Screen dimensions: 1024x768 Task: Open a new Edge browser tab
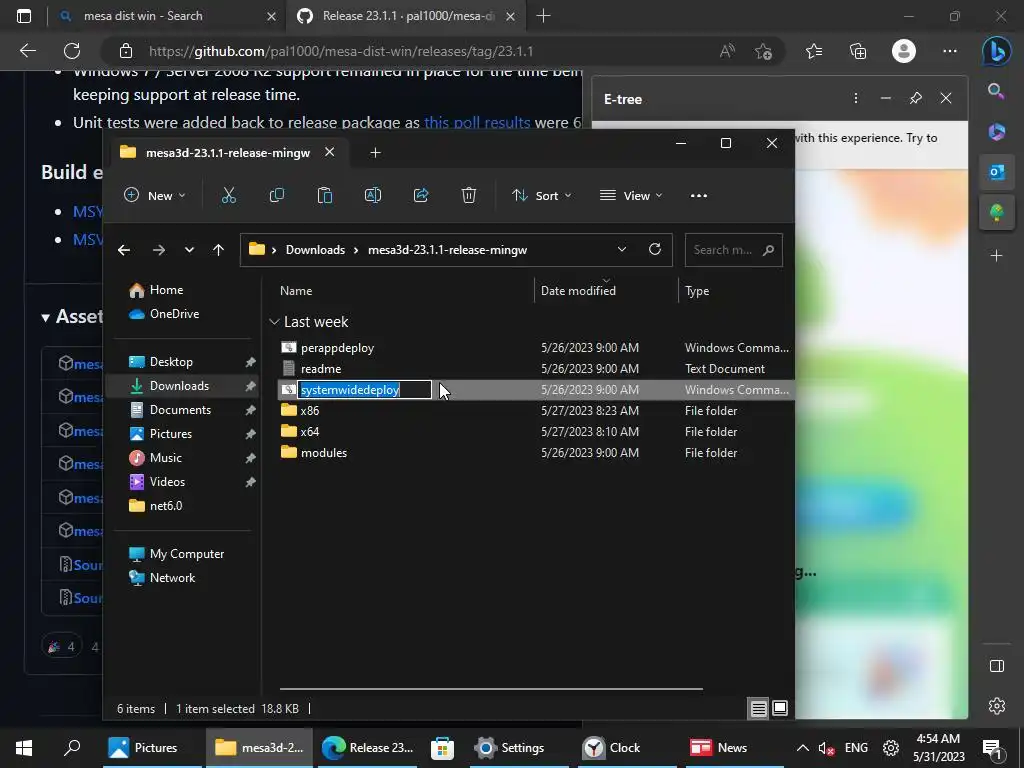[x=543, y=16]
